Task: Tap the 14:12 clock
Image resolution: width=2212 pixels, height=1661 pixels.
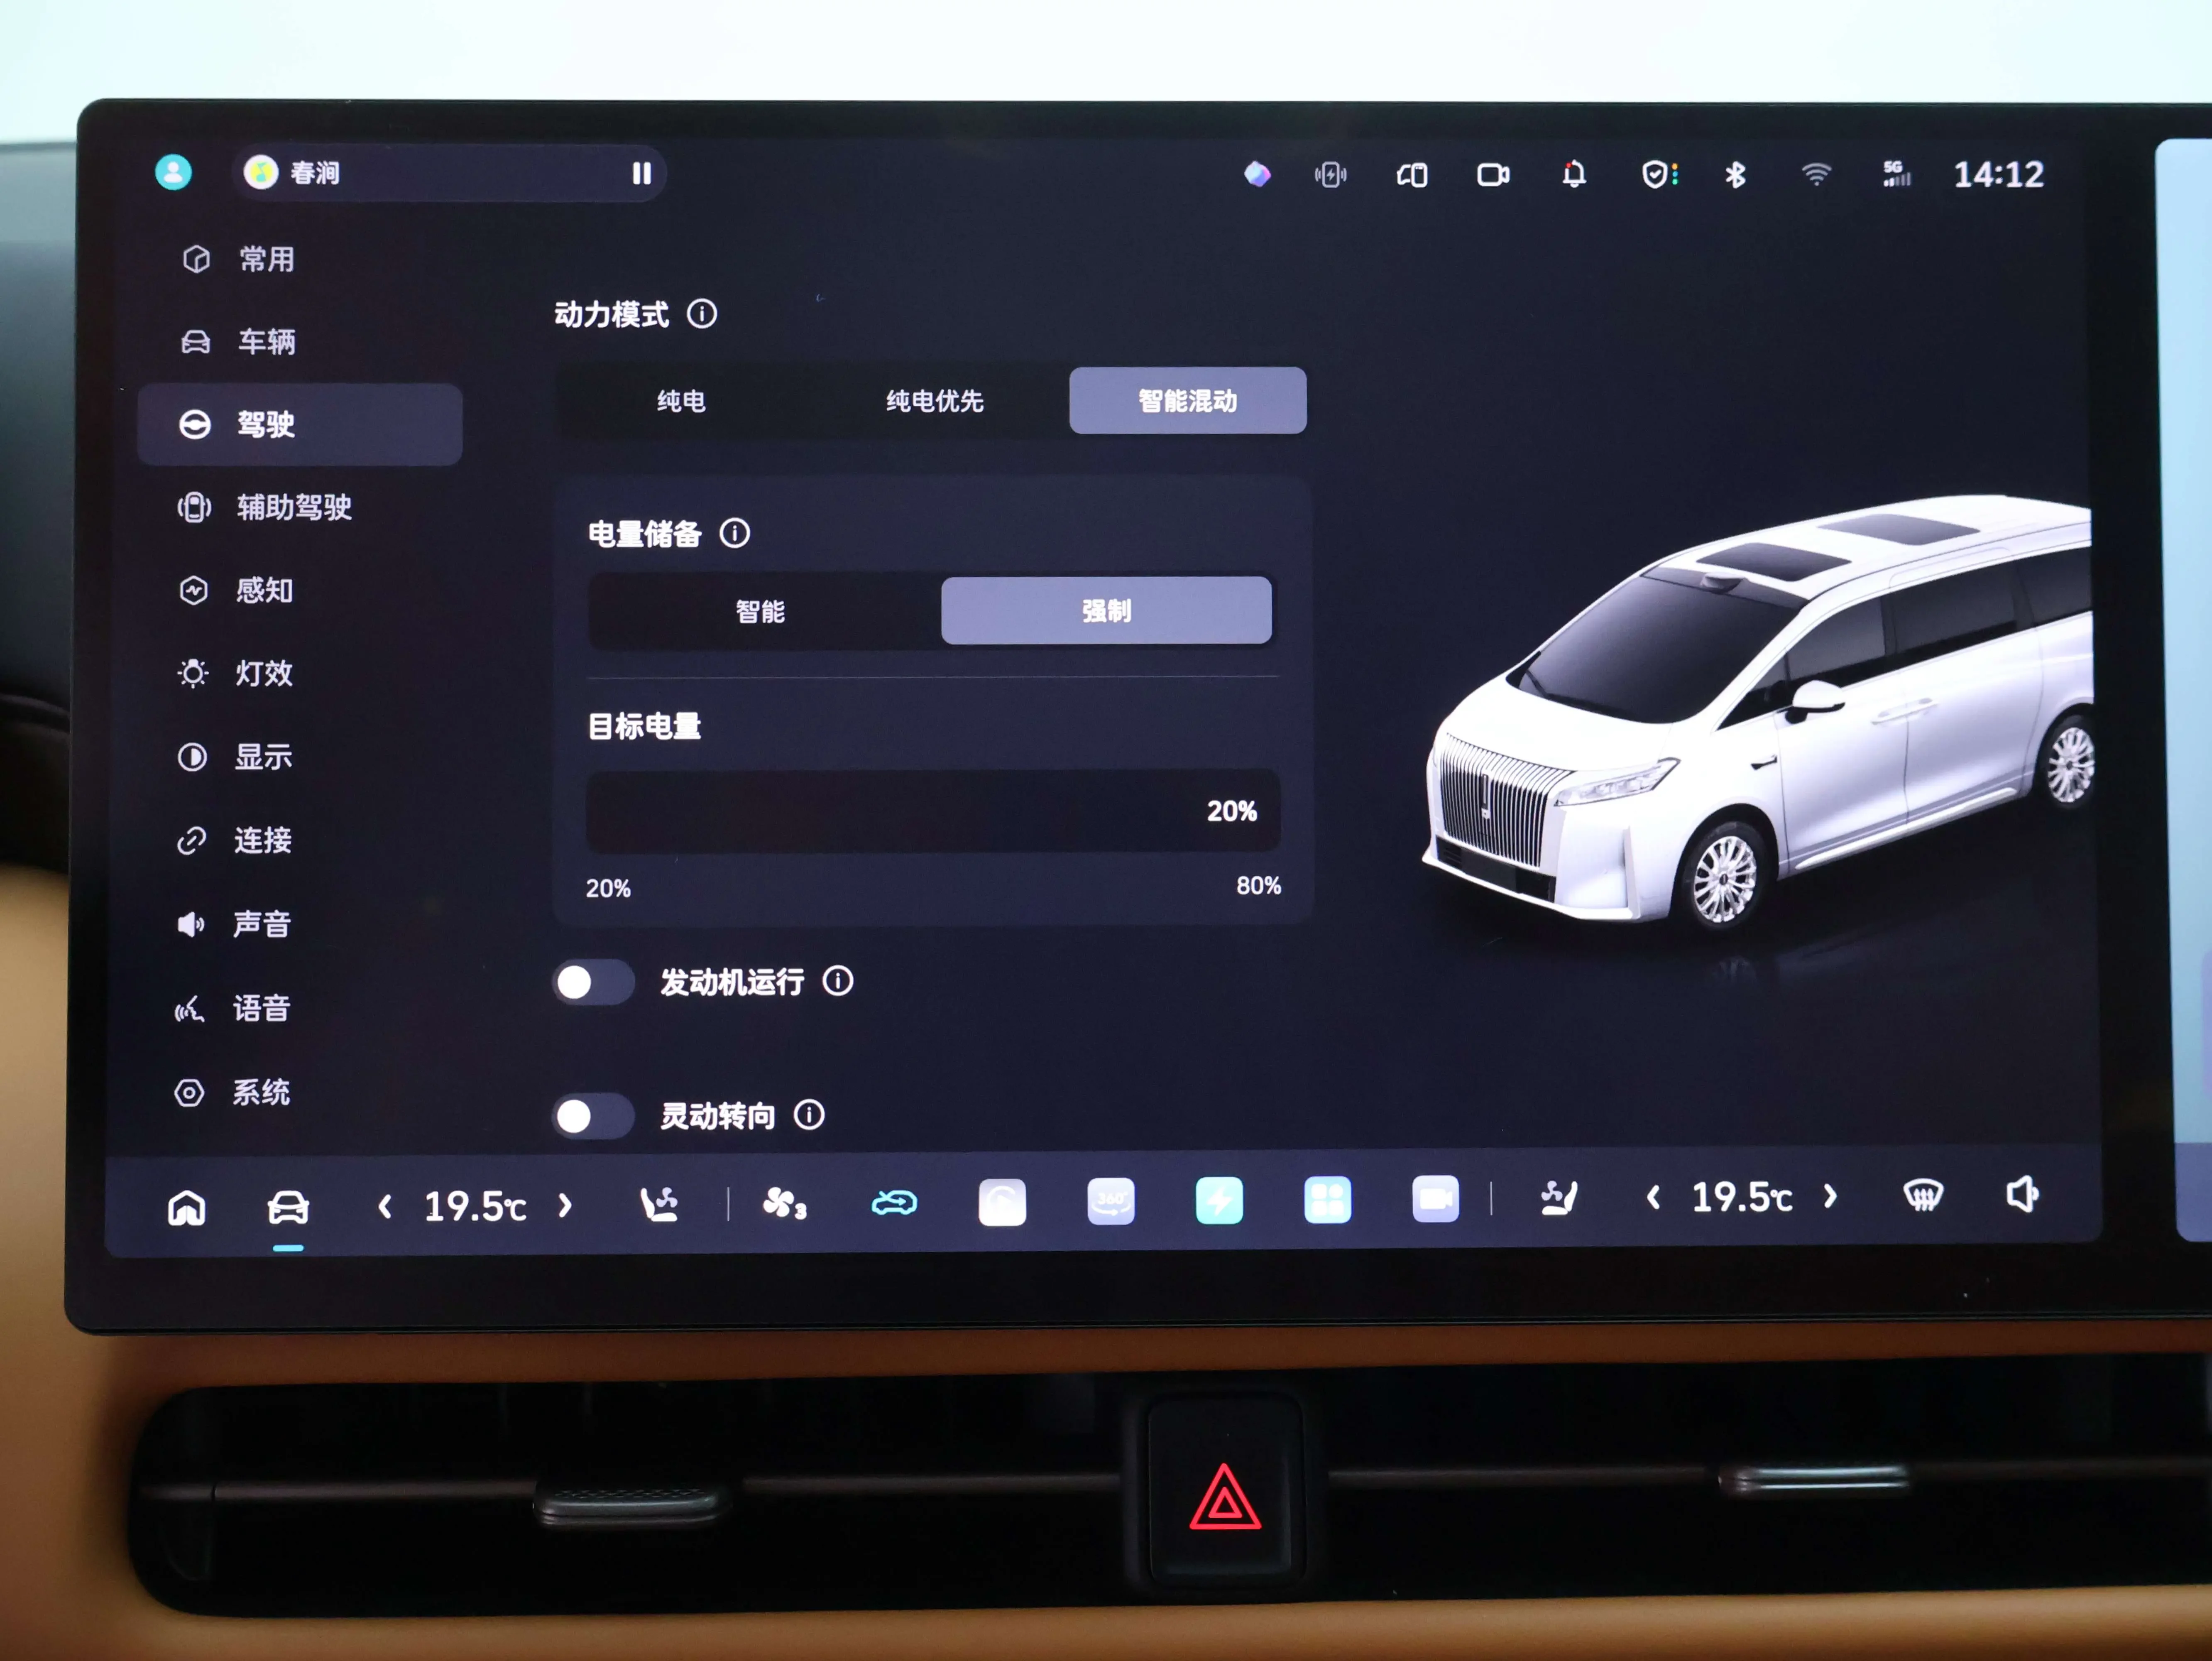Action: (1998, 175)
